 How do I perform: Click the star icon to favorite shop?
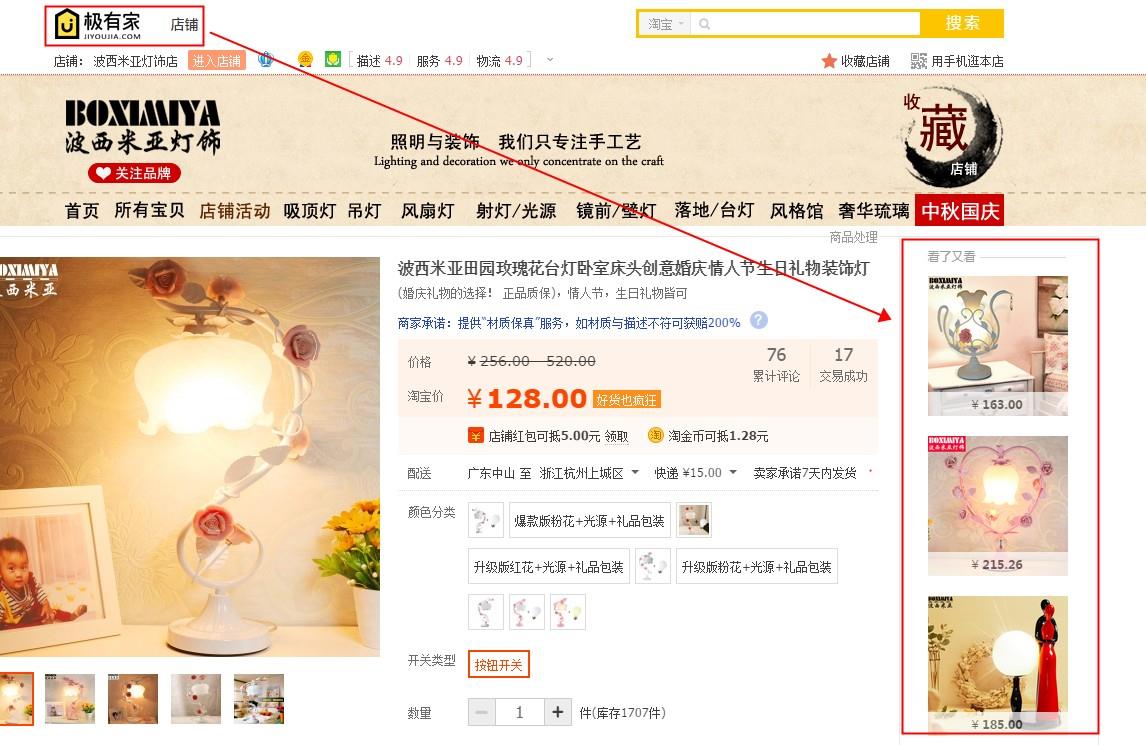click(829, 61)
